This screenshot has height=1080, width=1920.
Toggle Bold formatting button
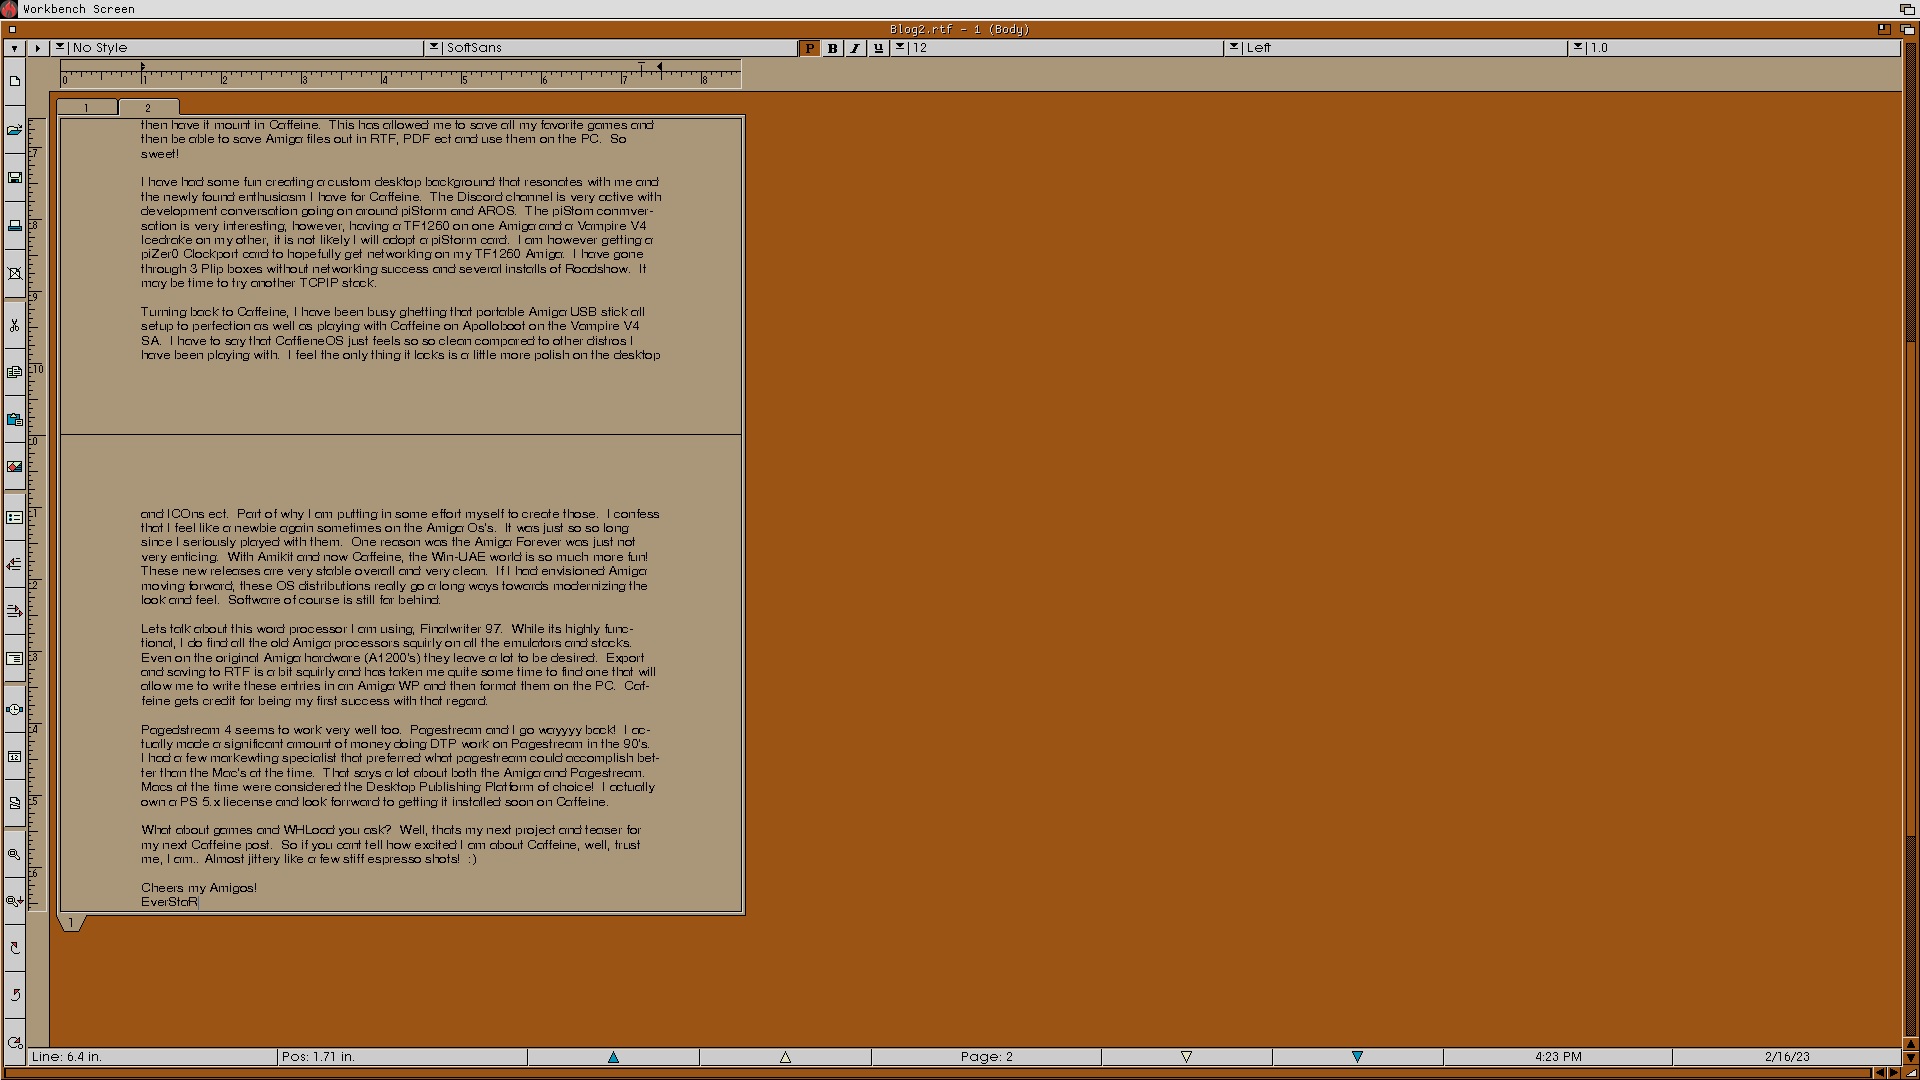point(832,48)
